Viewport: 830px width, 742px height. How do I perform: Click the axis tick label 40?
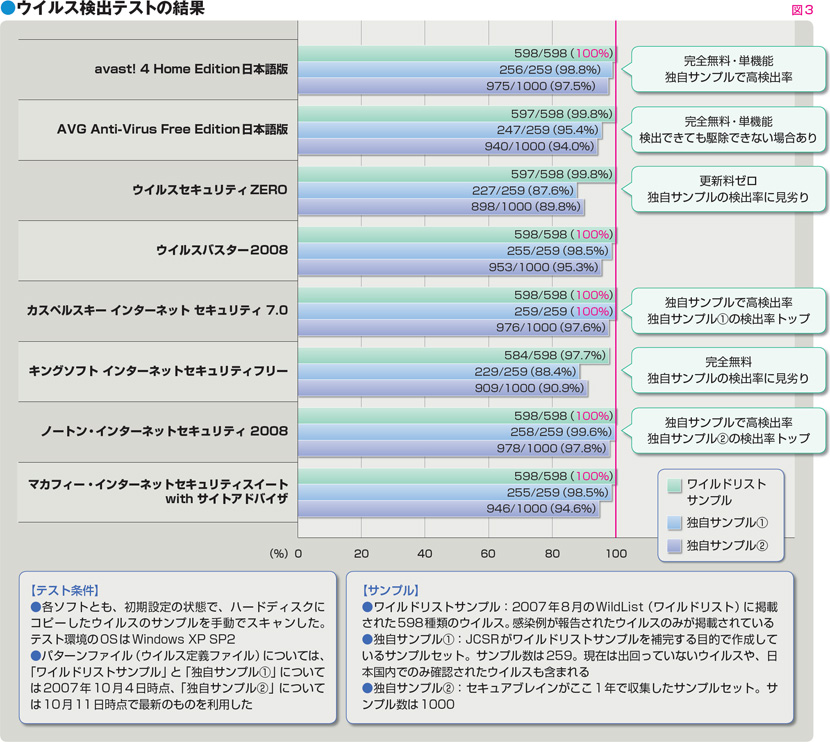425,554
